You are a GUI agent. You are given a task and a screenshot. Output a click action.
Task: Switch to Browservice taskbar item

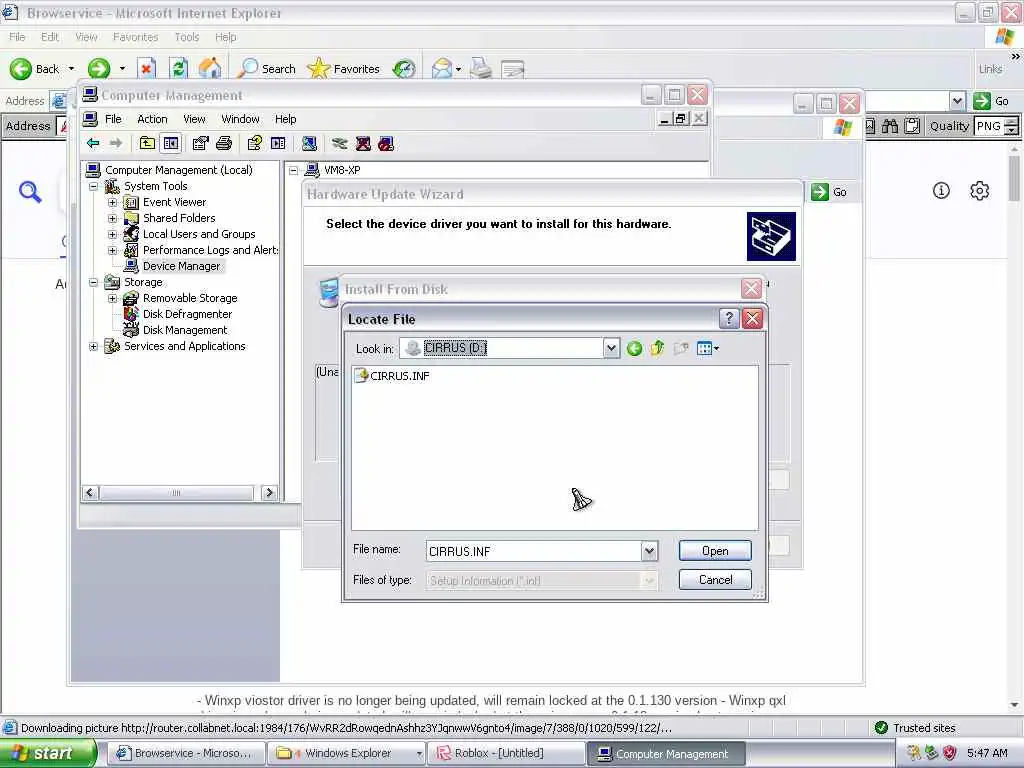(x=185, y=754)
